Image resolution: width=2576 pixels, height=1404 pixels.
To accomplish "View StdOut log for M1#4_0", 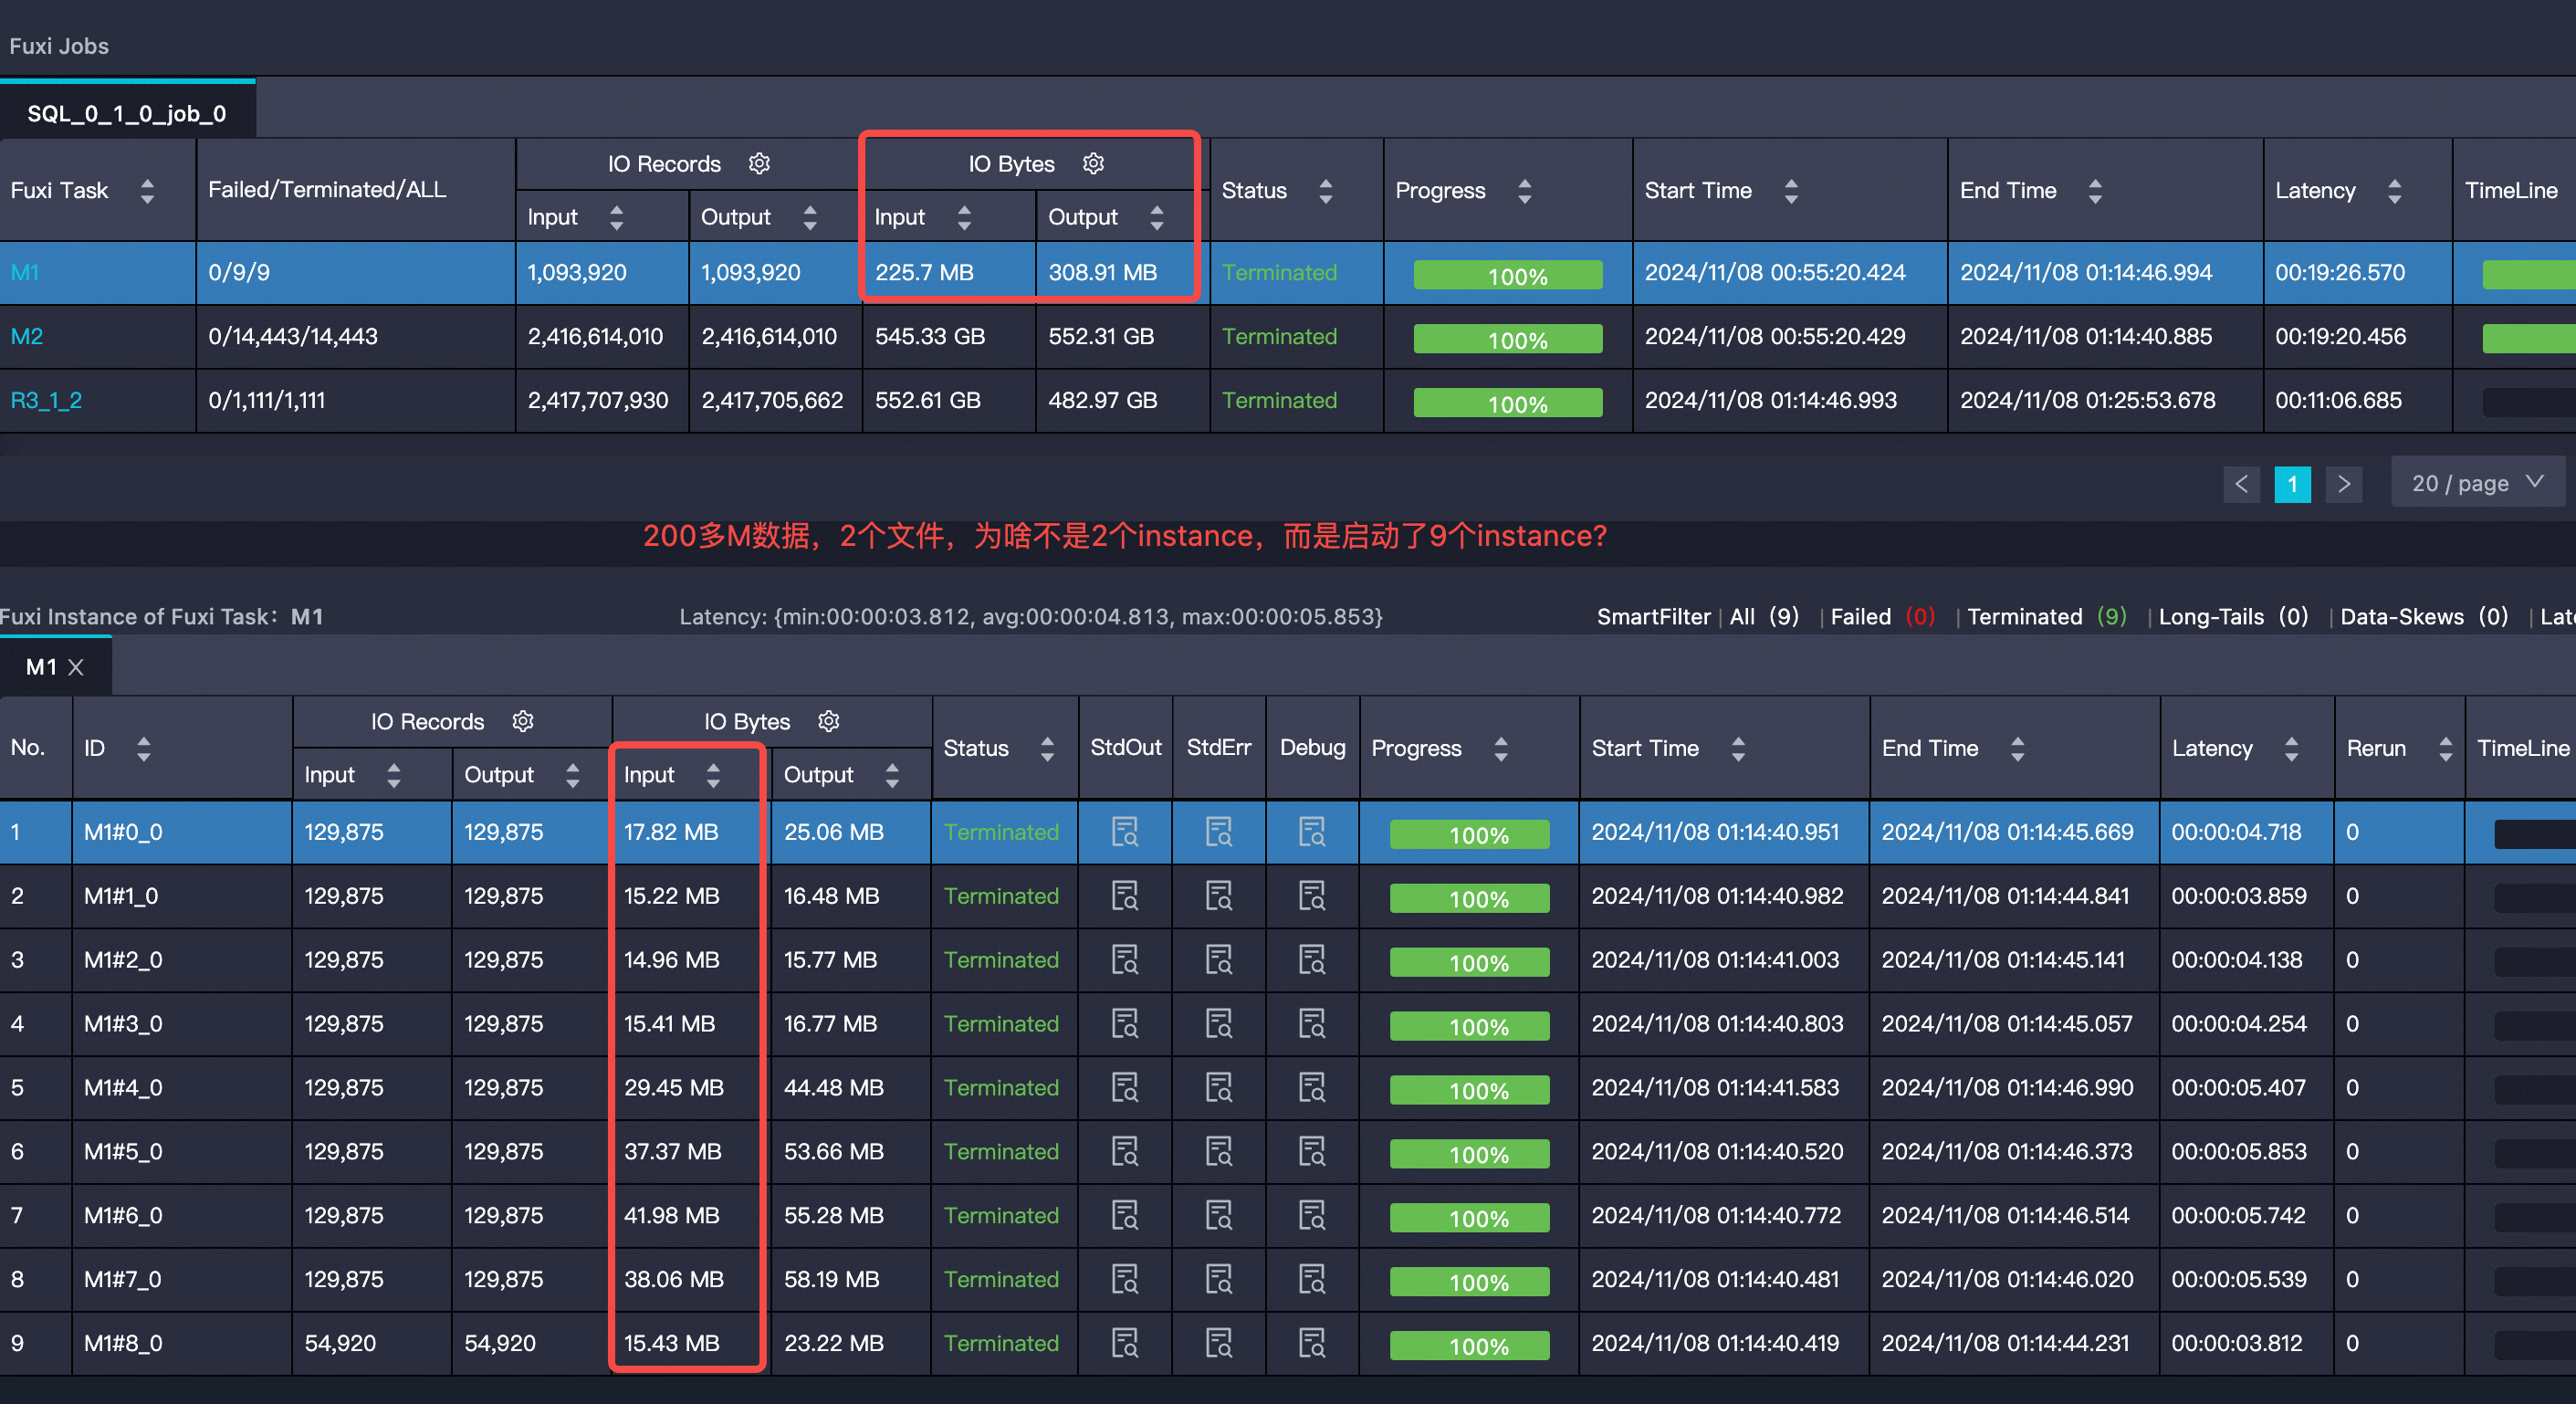I will pyautogui.click(x=1125, y=1088).
